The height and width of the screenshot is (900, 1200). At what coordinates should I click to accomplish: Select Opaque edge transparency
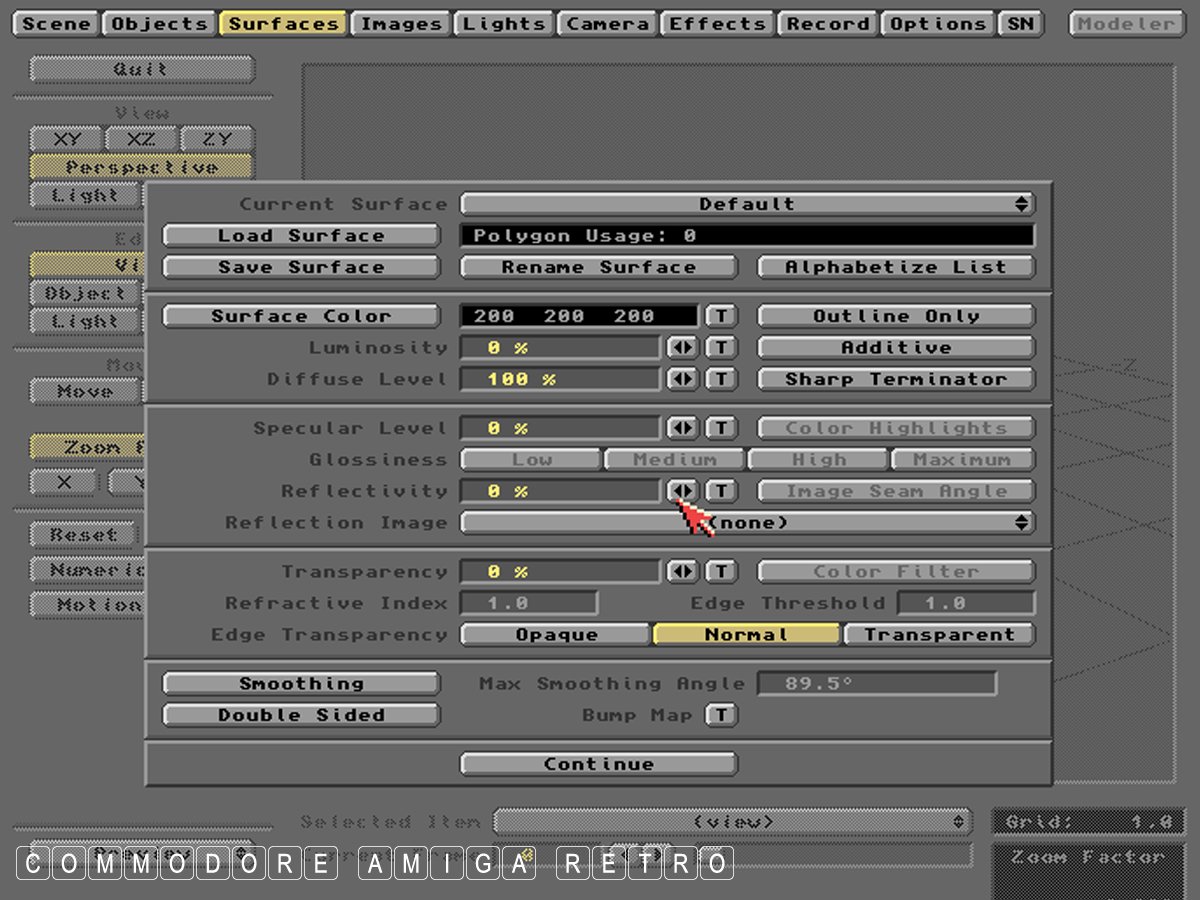(556, 635)
